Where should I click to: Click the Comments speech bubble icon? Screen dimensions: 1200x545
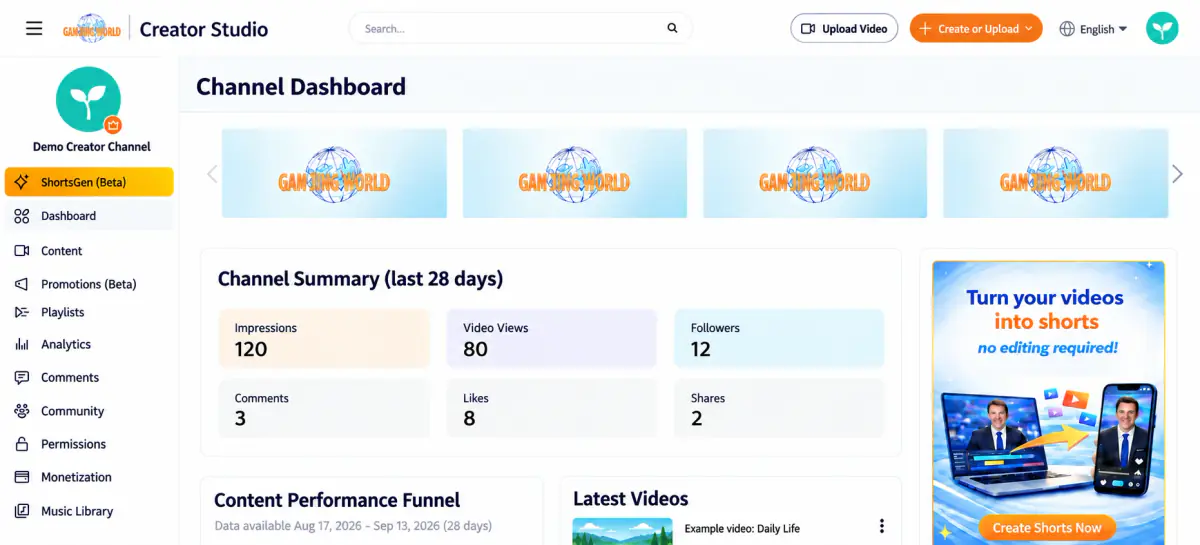click(x=22, y=377)
